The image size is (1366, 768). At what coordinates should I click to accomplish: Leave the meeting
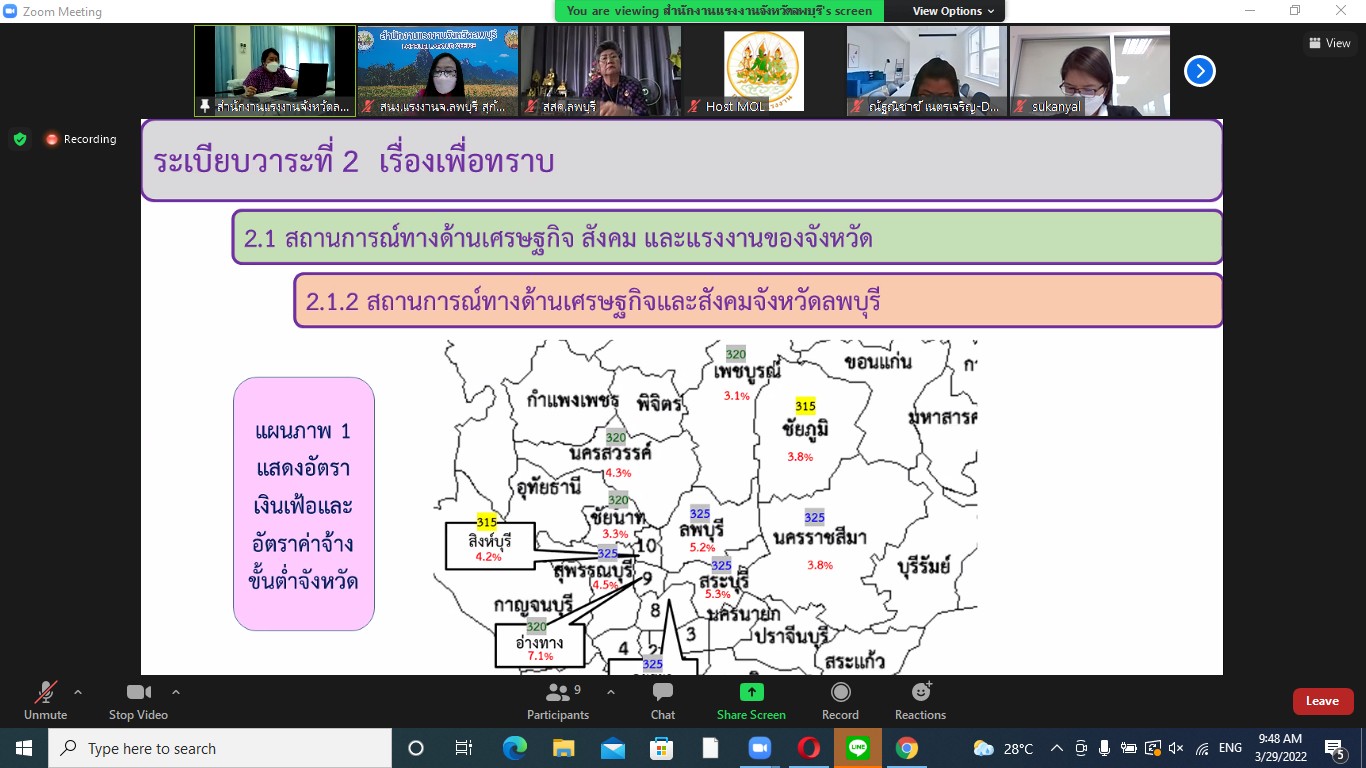click(1322, 701)
